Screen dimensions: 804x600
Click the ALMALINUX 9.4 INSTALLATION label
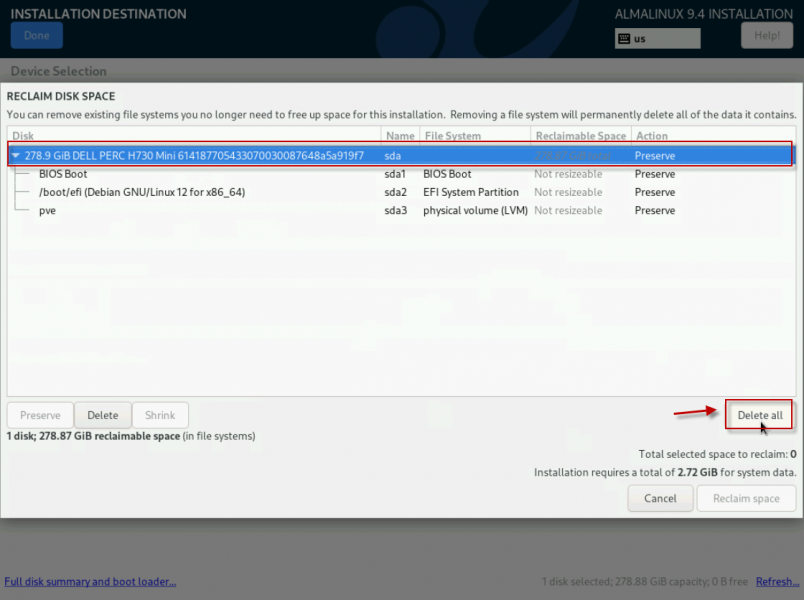[704, 14]
